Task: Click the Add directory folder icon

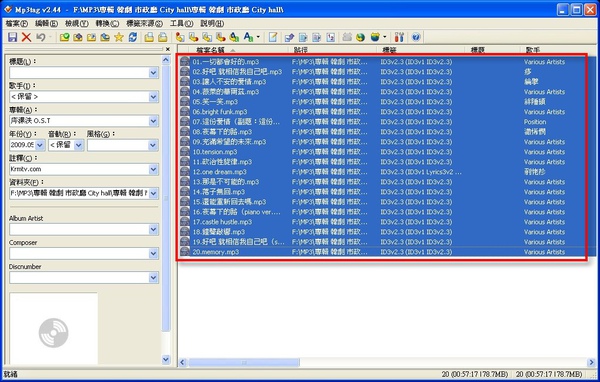Action: point(78,37)
